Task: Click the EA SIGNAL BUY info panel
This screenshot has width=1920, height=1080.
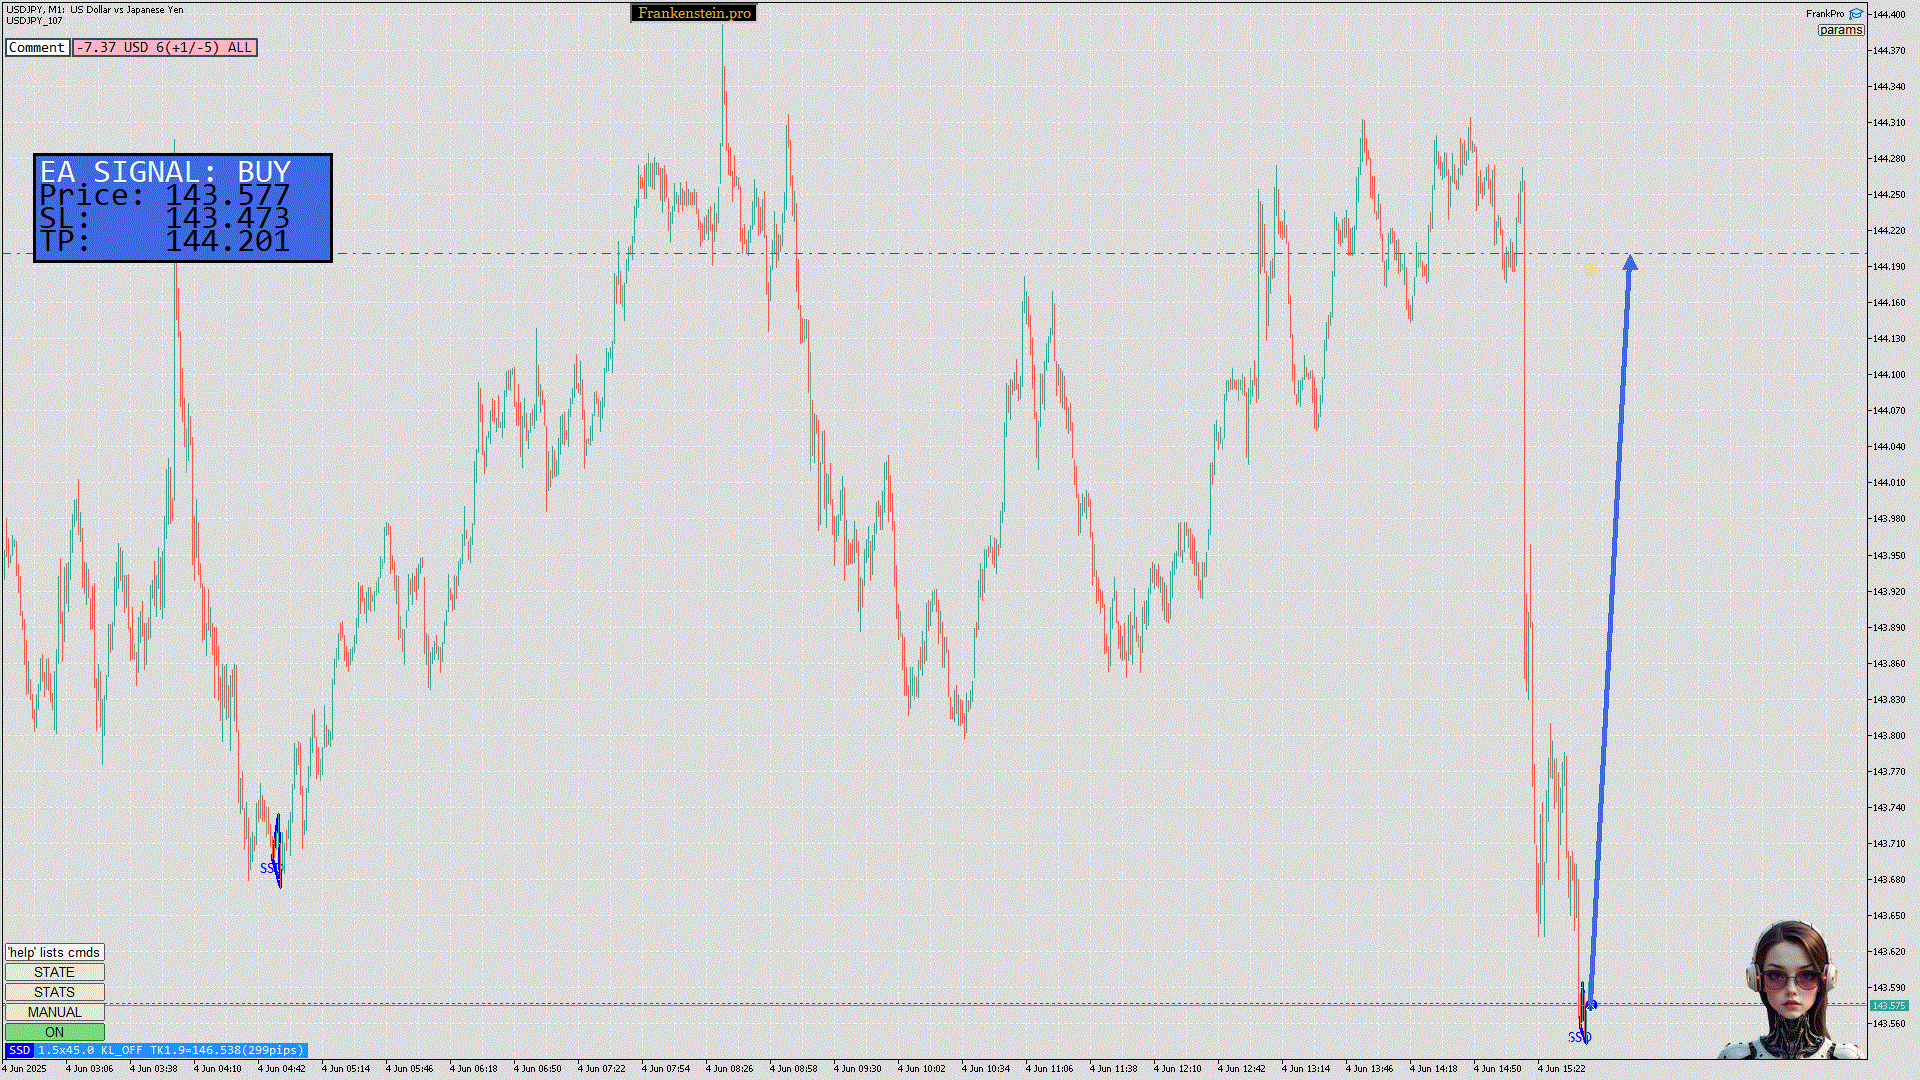Action: [x=183, y=208]
